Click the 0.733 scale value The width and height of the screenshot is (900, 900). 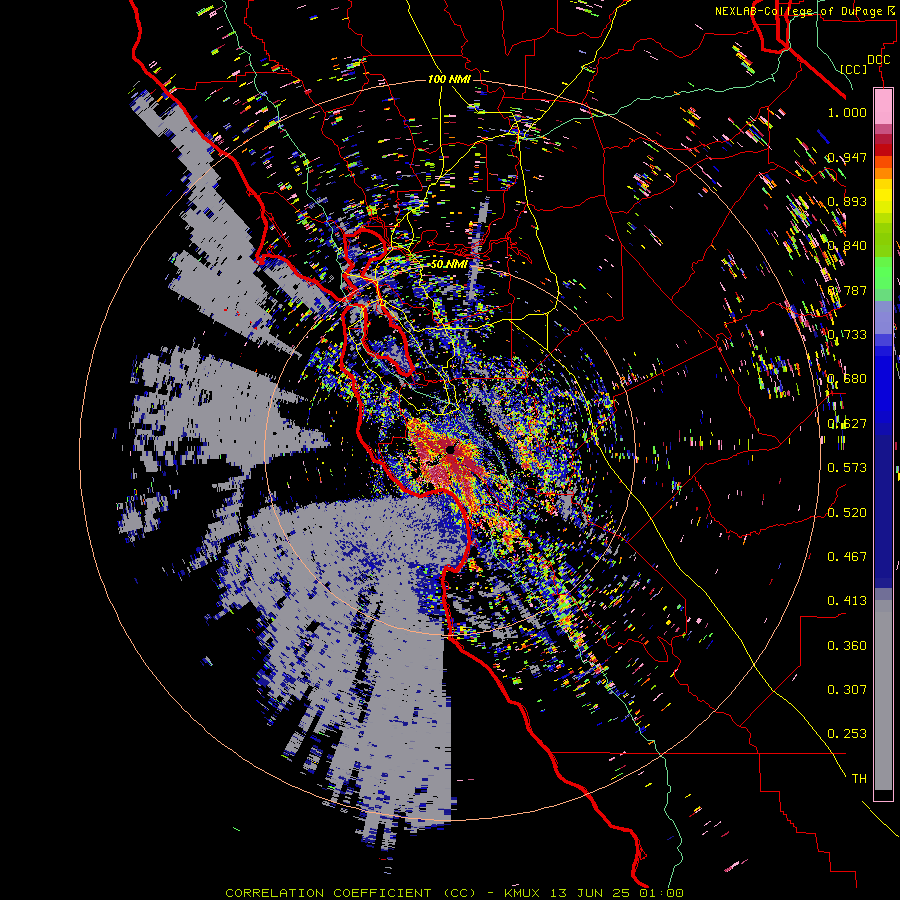[x=847, y=335]
